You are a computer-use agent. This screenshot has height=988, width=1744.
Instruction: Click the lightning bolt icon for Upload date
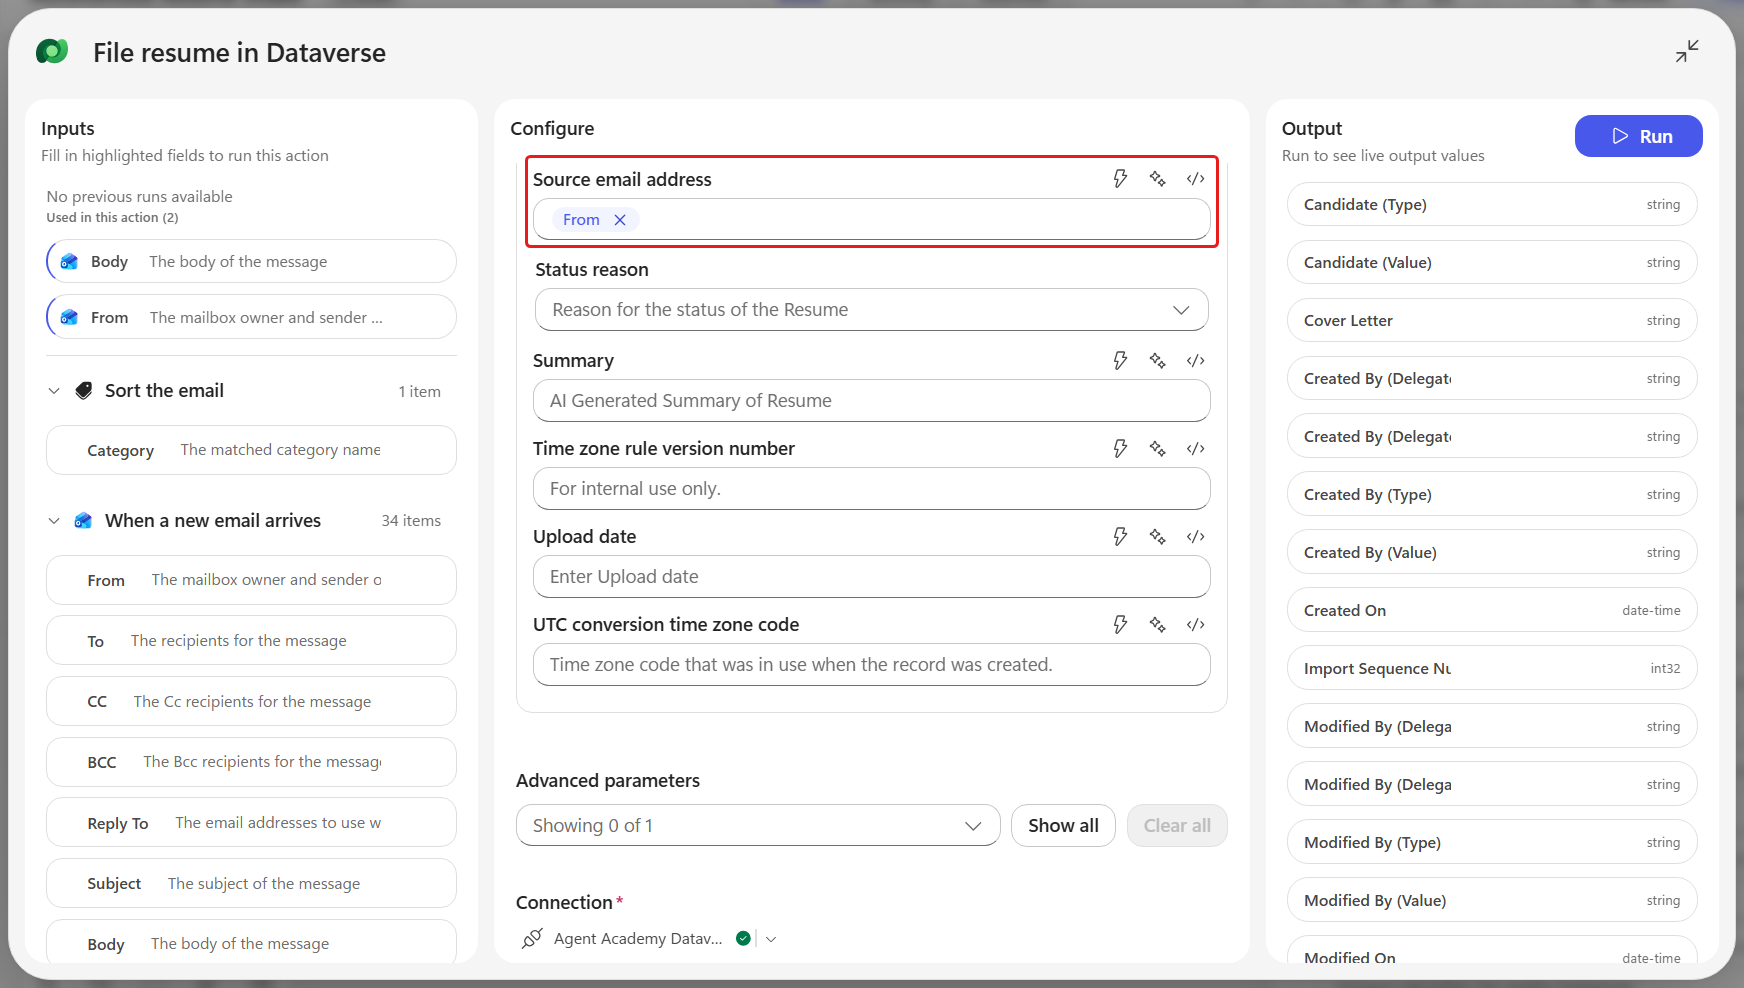(x=1120, y=537)
